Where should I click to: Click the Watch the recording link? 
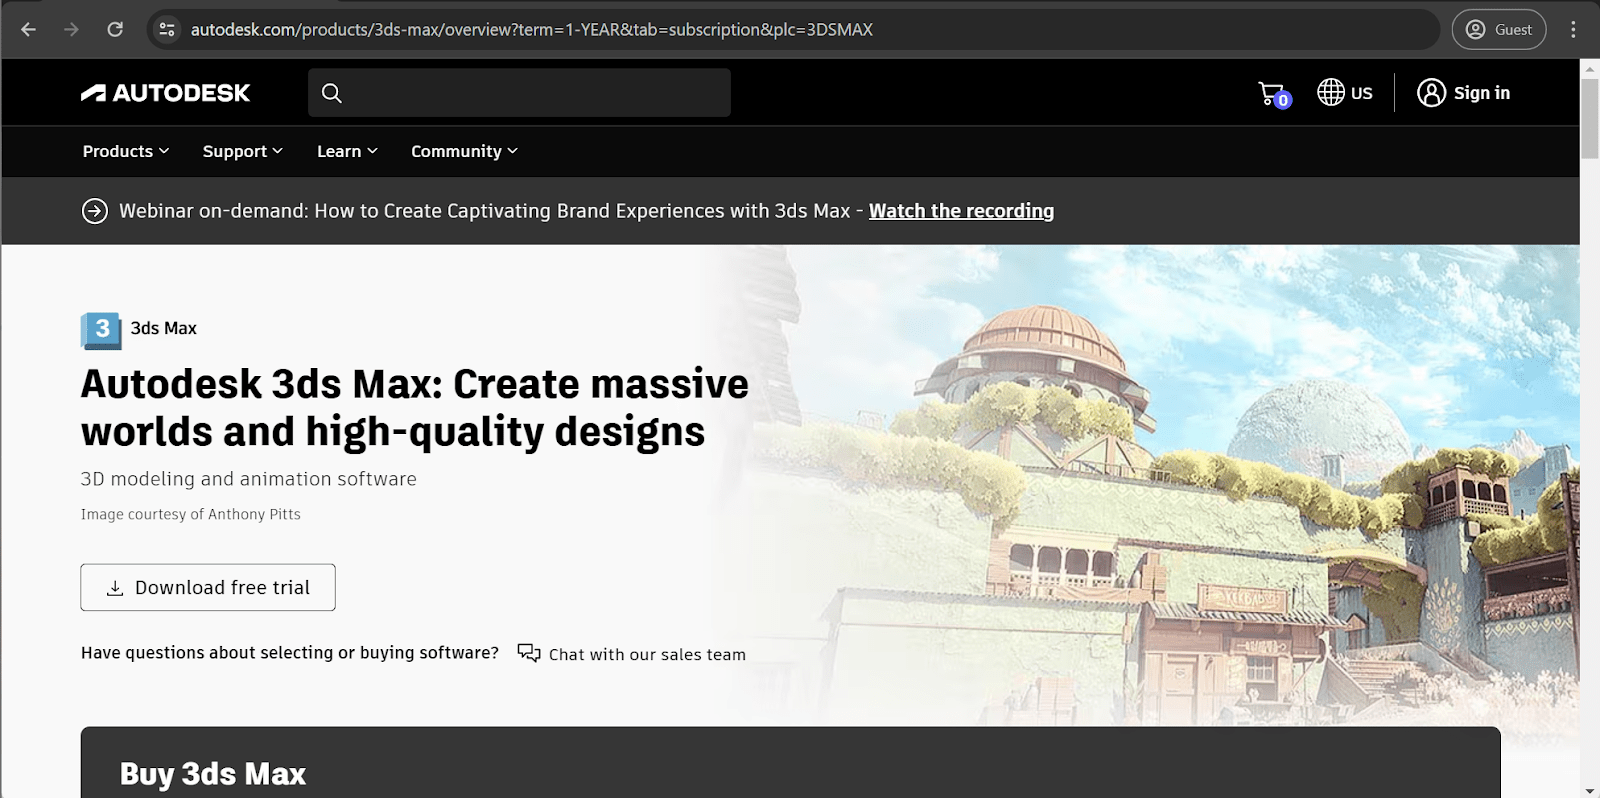pos(961,211)
